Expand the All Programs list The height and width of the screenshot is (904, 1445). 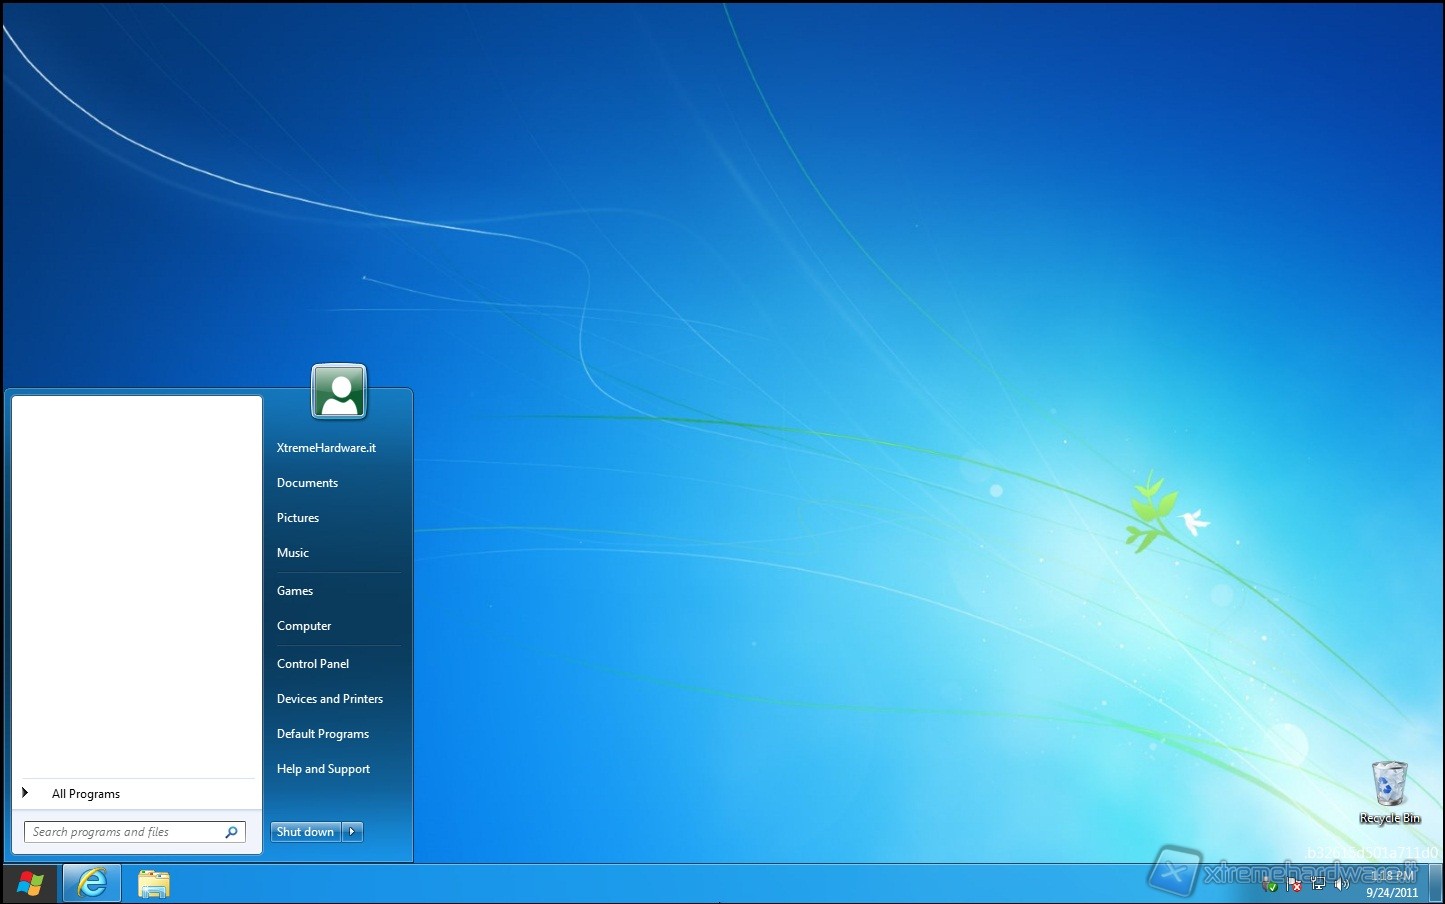point(86,794)
